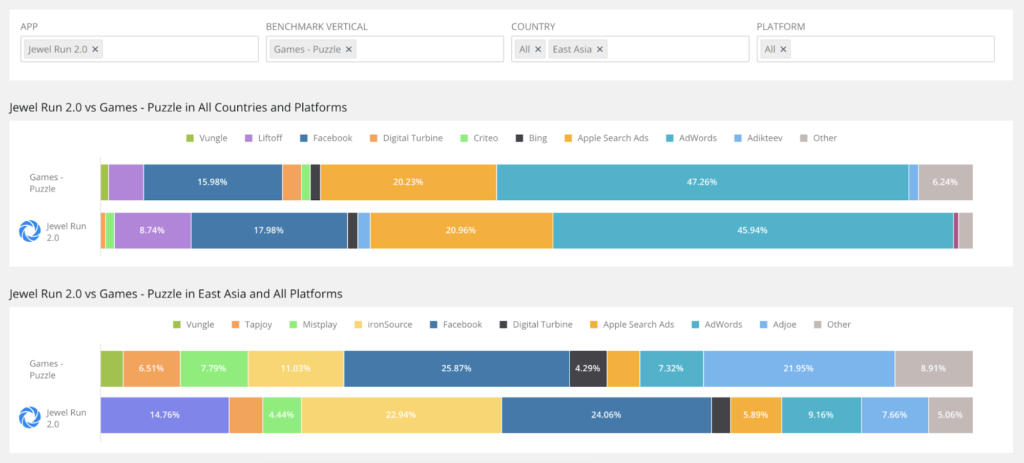Toggle Facebook legend in All Countries chart
Screen dimensions: 1024x463
pos(327,138)
